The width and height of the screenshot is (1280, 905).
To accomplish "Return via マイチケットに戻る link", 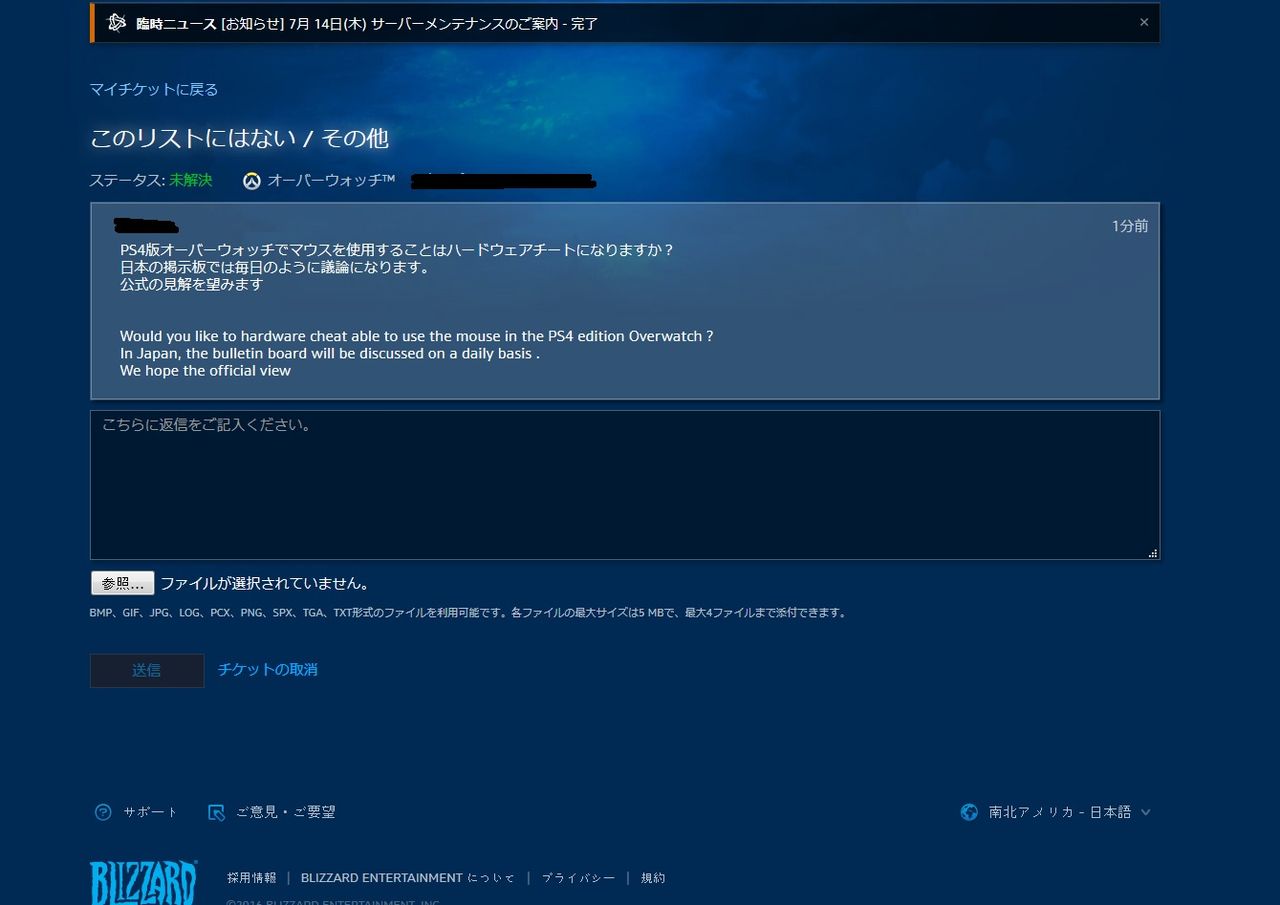I will 152,89.
